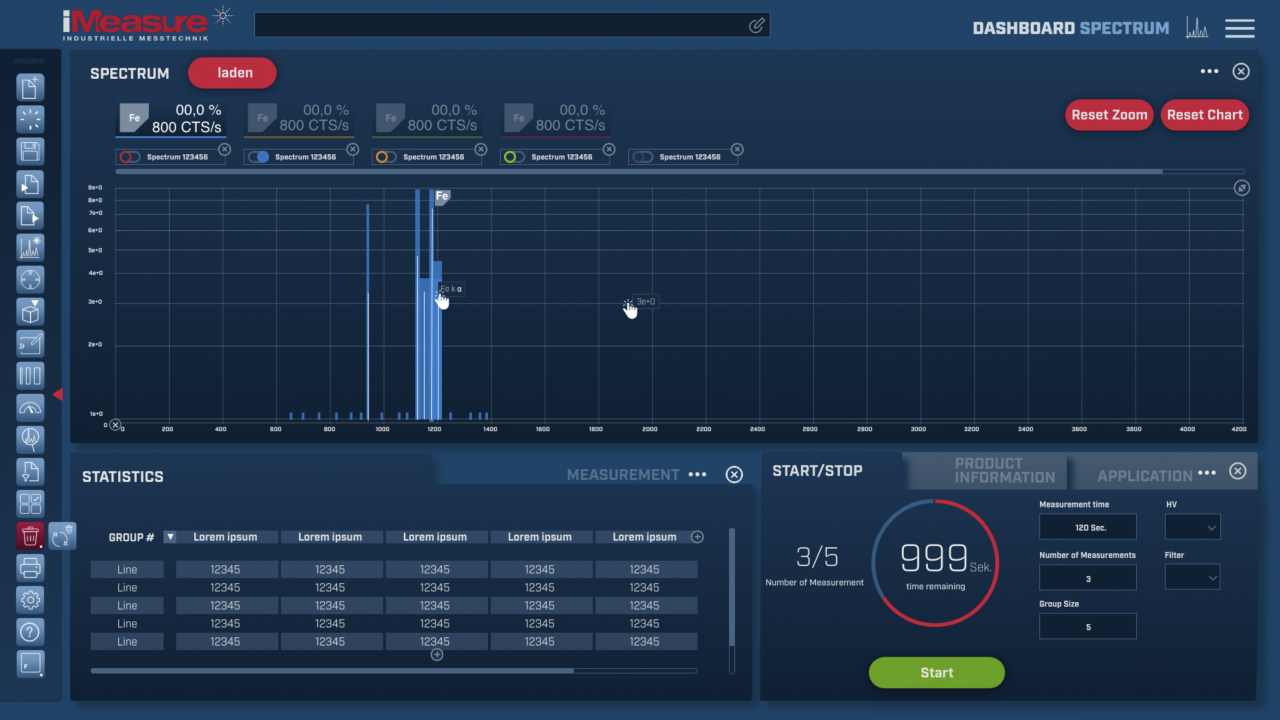Open the printer icon in the sidebar
The width and height of the screenshot is (1280, 720).
click(x=30, y=567)
